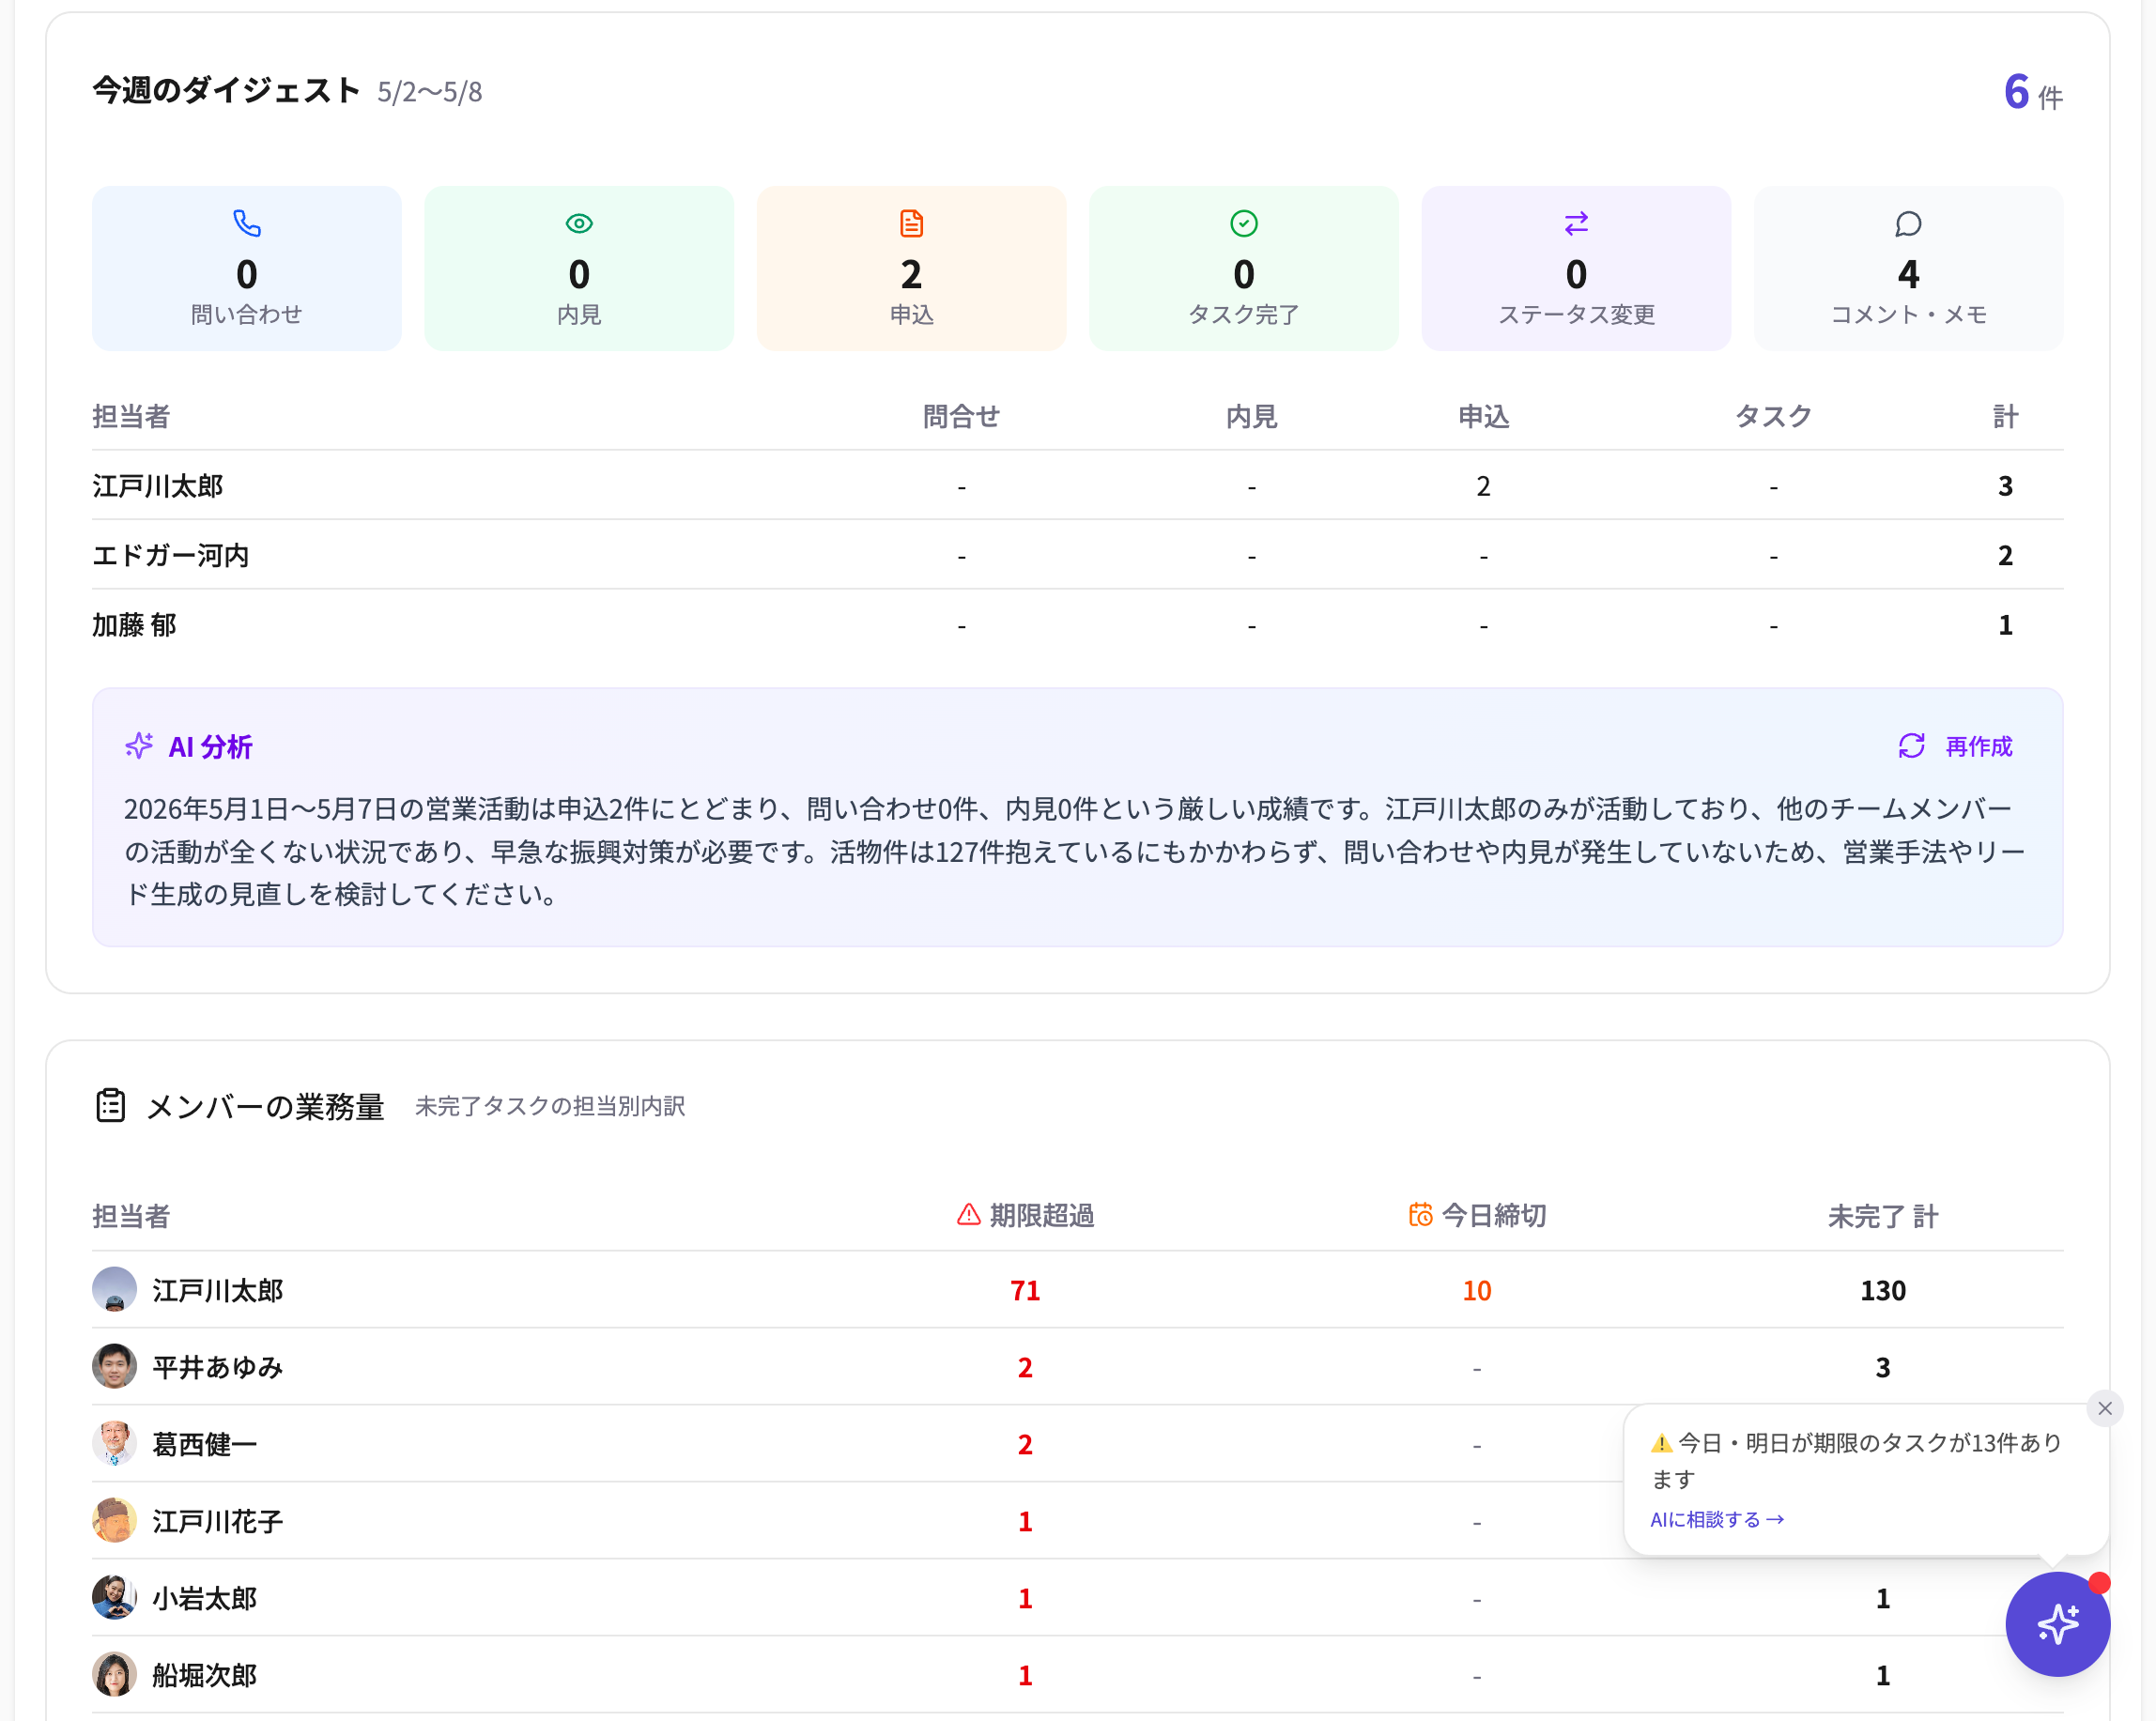The width and height of the screenshot is (2156, 1721).
Task: Click the document icon in 申込 card
Action: [x=911, y=223]
